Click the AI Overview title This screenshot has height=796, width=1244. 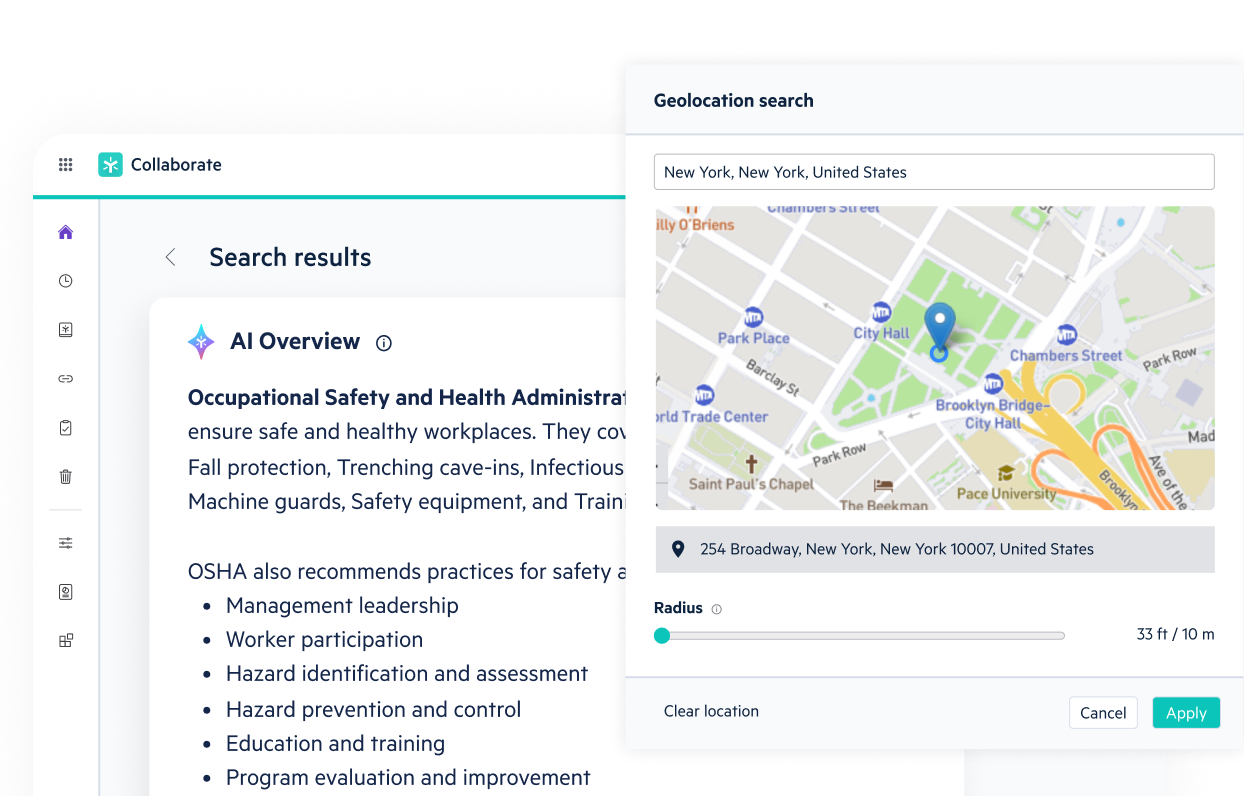coord(295,341)
